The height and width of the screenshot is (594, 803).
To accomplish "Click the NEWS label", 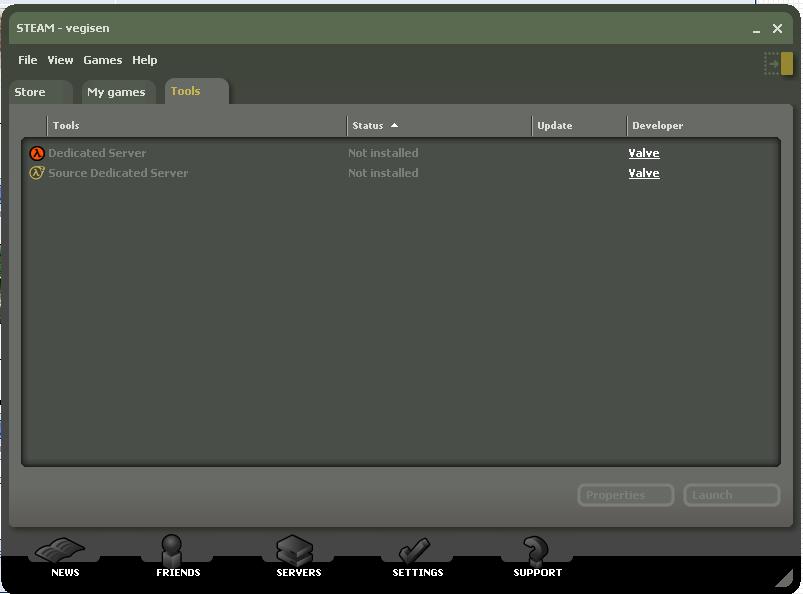I will click(x=65, y=572).
